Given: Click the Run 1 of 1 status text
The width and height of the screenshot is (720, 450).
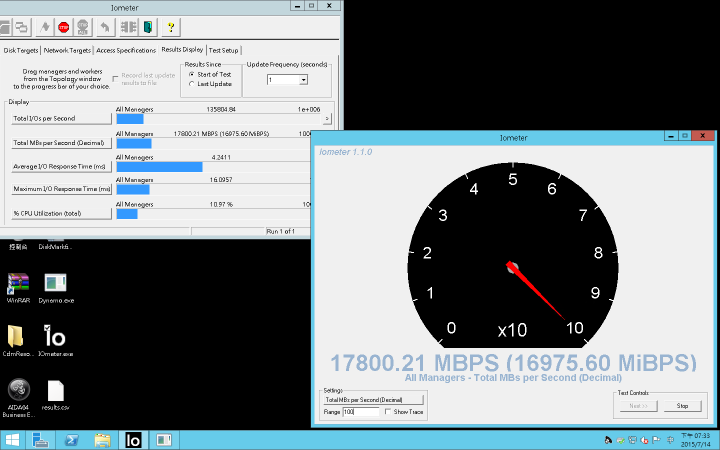Looking at the screenshot, I should click(x=280, y=231).
